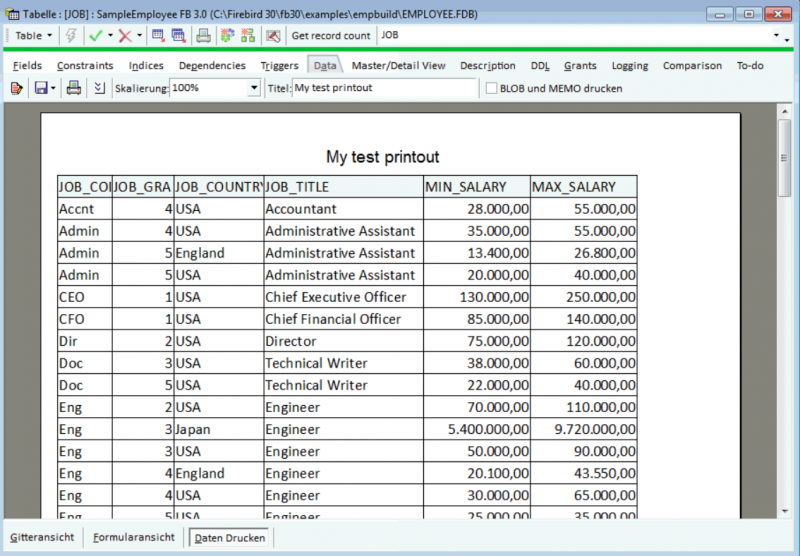Screen dimensions: 800x556
Task: Click the Chief Executive Officer cell
Action: click(343, 297)
